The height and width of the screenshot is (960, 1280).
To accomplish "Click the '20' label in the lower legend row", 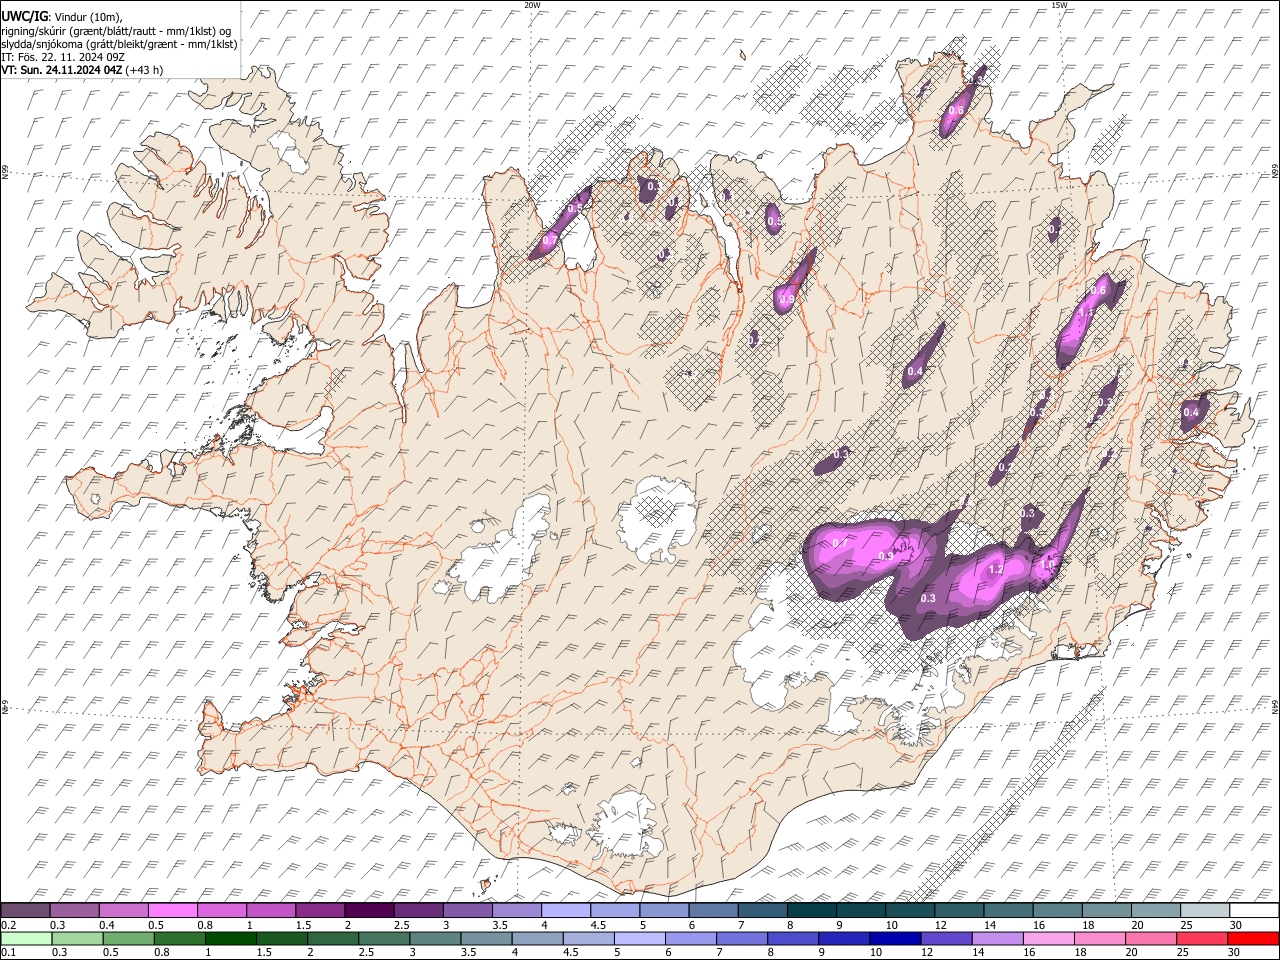I will (x=1131, y=953).
